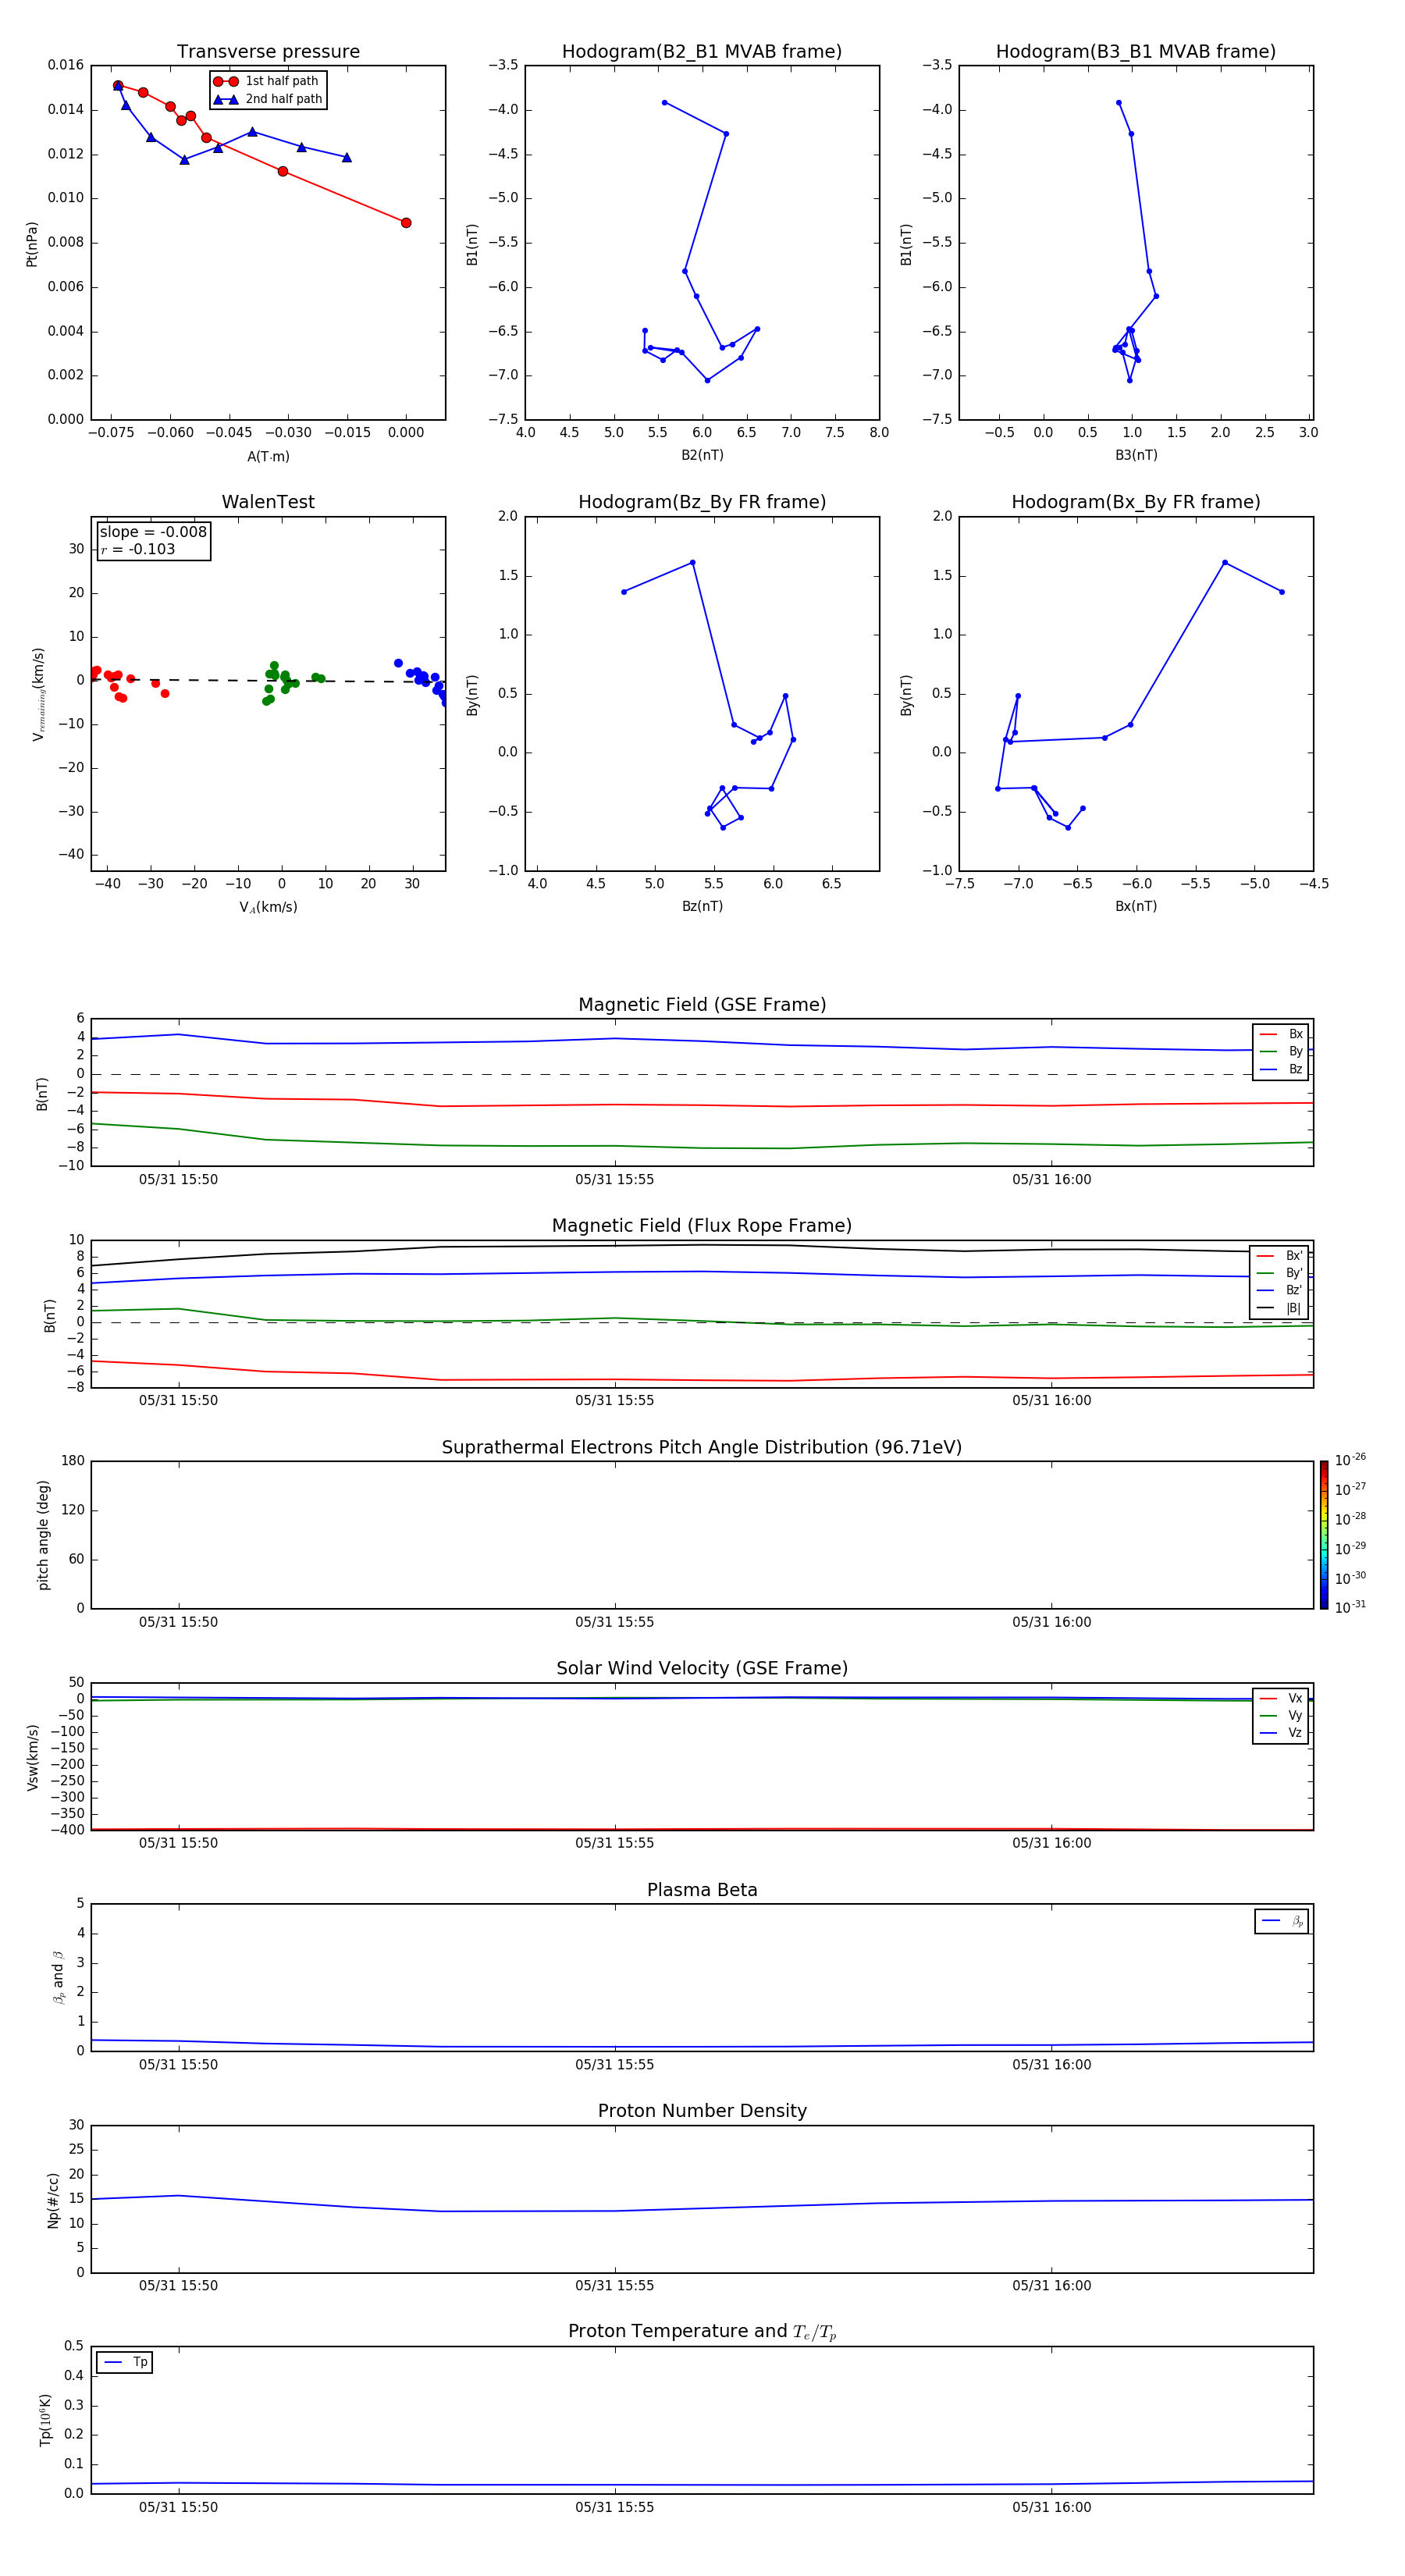Click the "Hodogram(B3_B1 MVAB frame)" title
Screen dimensions: 1405x2576
click(1136, 52)
